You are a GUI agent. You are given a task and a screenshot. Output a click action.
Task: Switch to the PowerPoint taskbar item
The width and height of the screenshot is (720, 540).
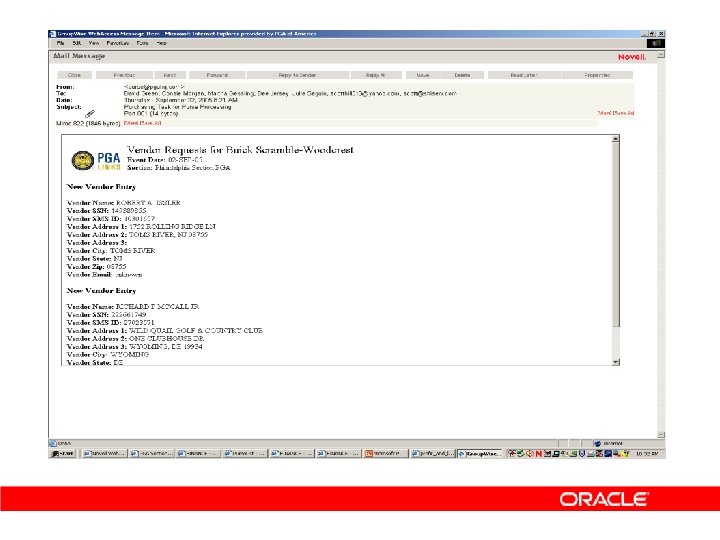coord(386,454)
